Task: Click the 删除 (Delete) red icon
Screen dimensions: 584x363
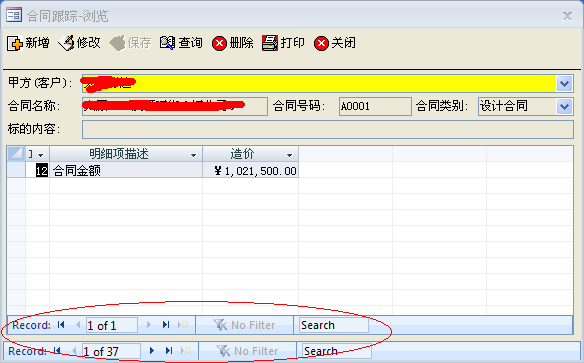Action: pyautogui.click(x=219, y=43)
